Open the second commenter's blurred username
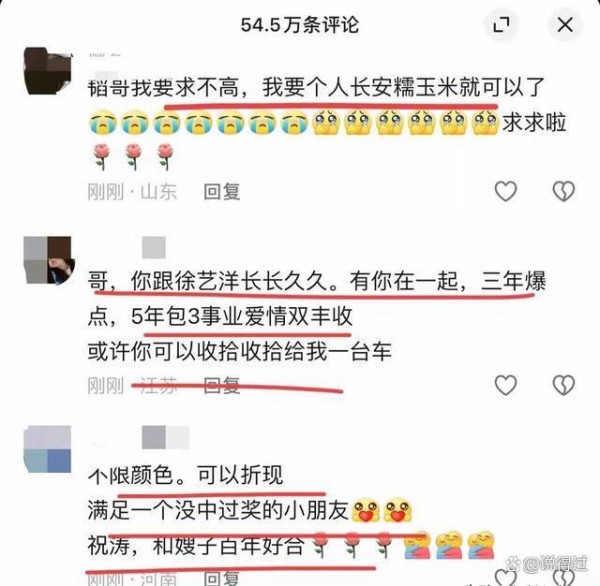This screenshot has height=586, width=600. [x=153, y=247]
